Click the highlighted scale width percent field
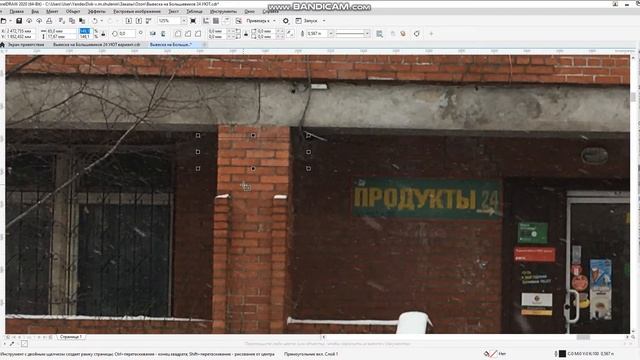This screenshot has width=640, height=360. pyautogui.click(x=85, y=31)
